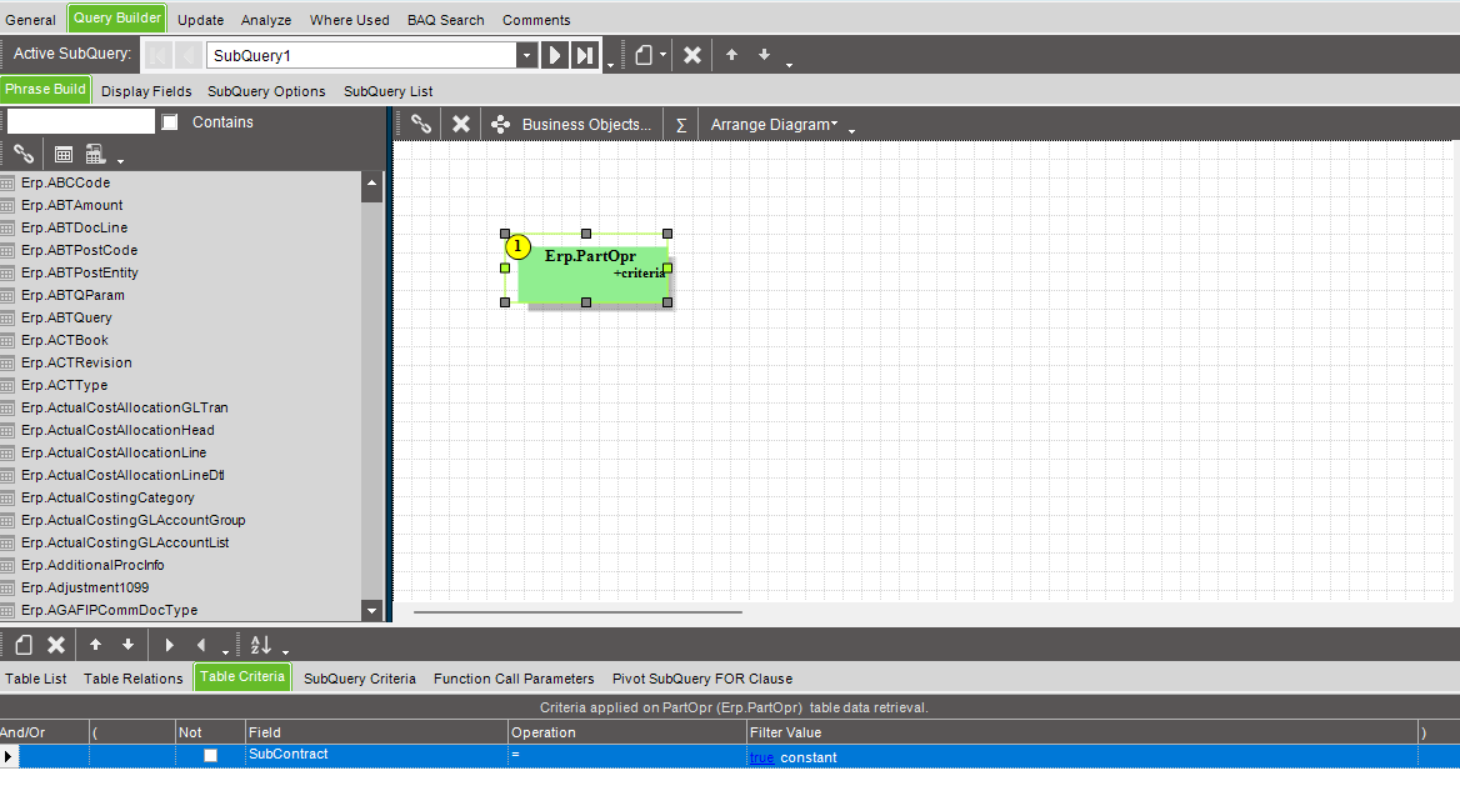Check the Not box for SubContract
The height and width of the screenshot is (808, 1460).
(x=210, y=756)
